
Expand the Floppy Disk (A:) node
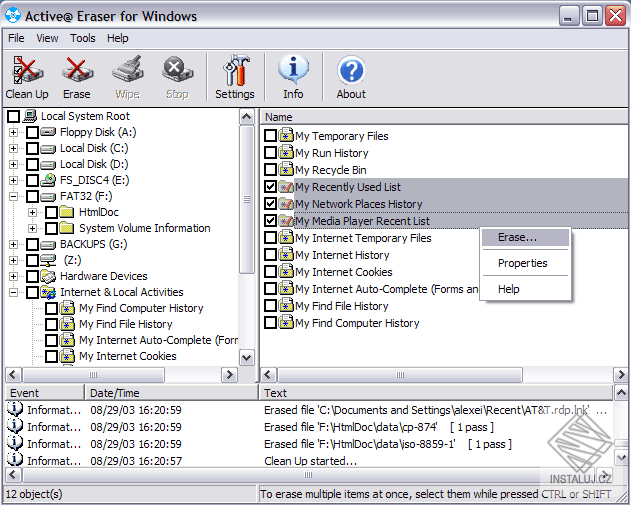(x=13, y=132)
